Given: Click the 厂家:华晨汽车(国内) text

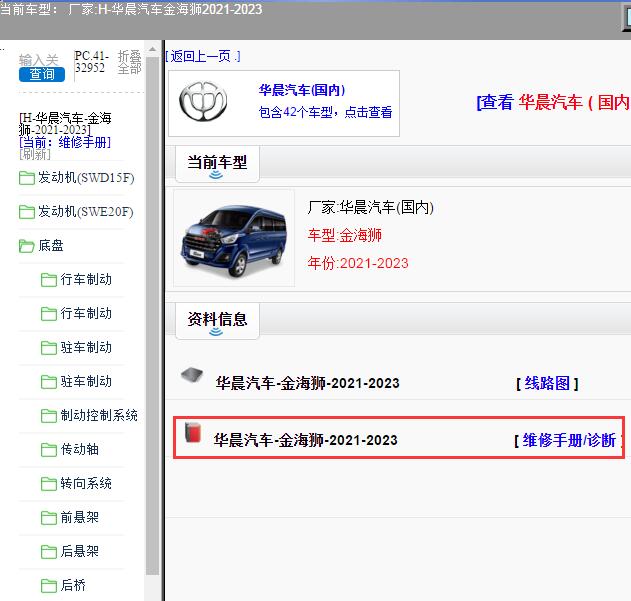Looking at the screenshot, I should tap(371, 208).
